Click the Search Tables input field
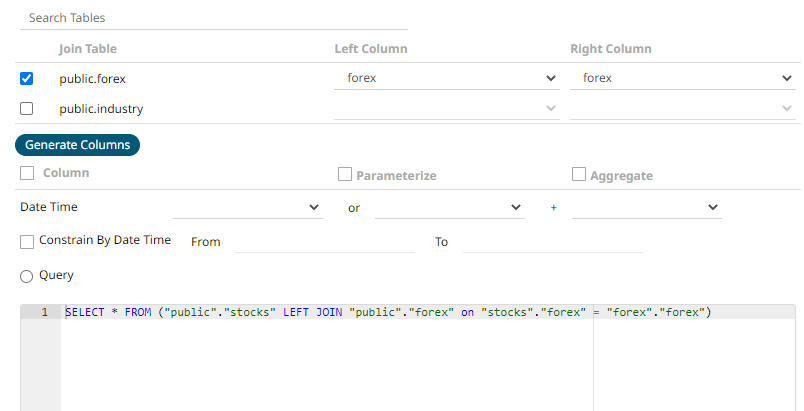This screenshot has width=804, height=411. (x=214, y=18)
